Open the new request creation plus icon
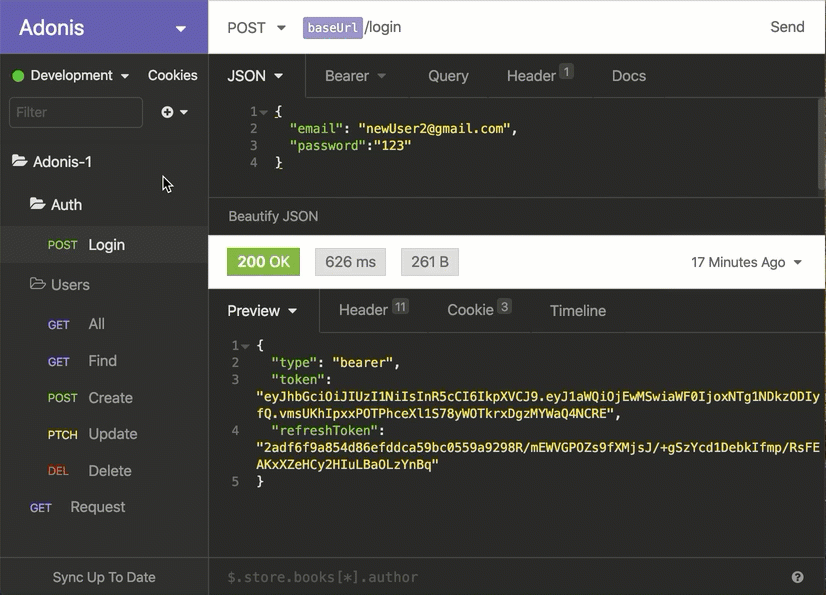Viewport: 826px width, 595px height. tap(167, 112)
